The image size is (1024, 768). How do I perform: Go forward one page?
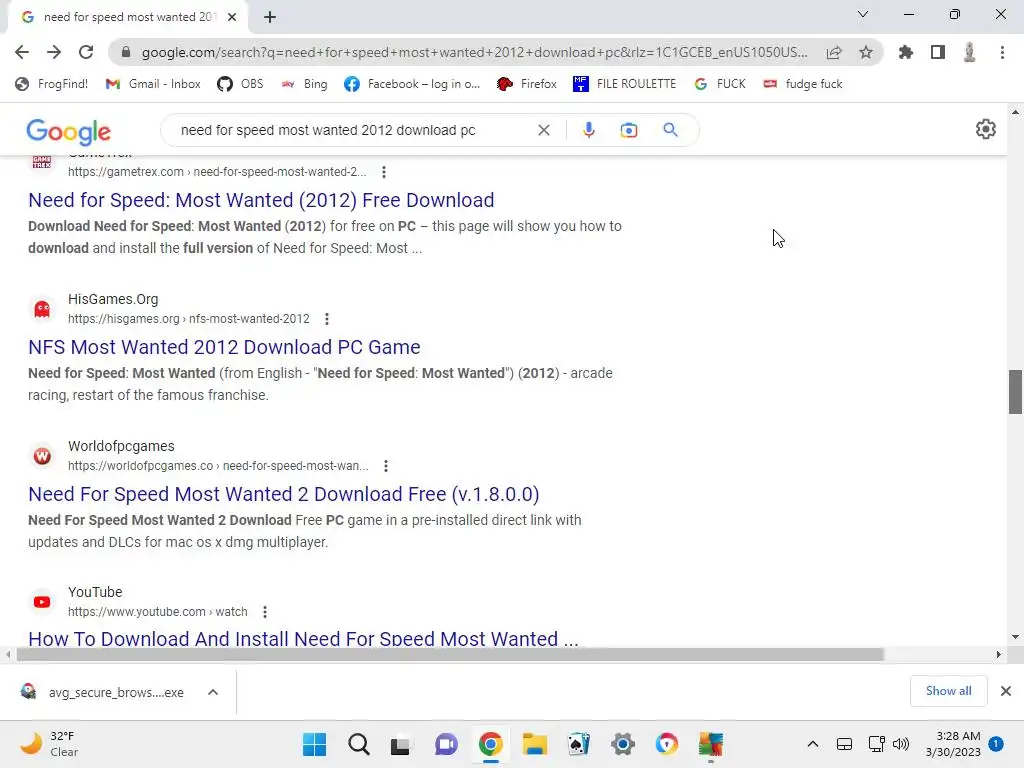click(54, 52)
